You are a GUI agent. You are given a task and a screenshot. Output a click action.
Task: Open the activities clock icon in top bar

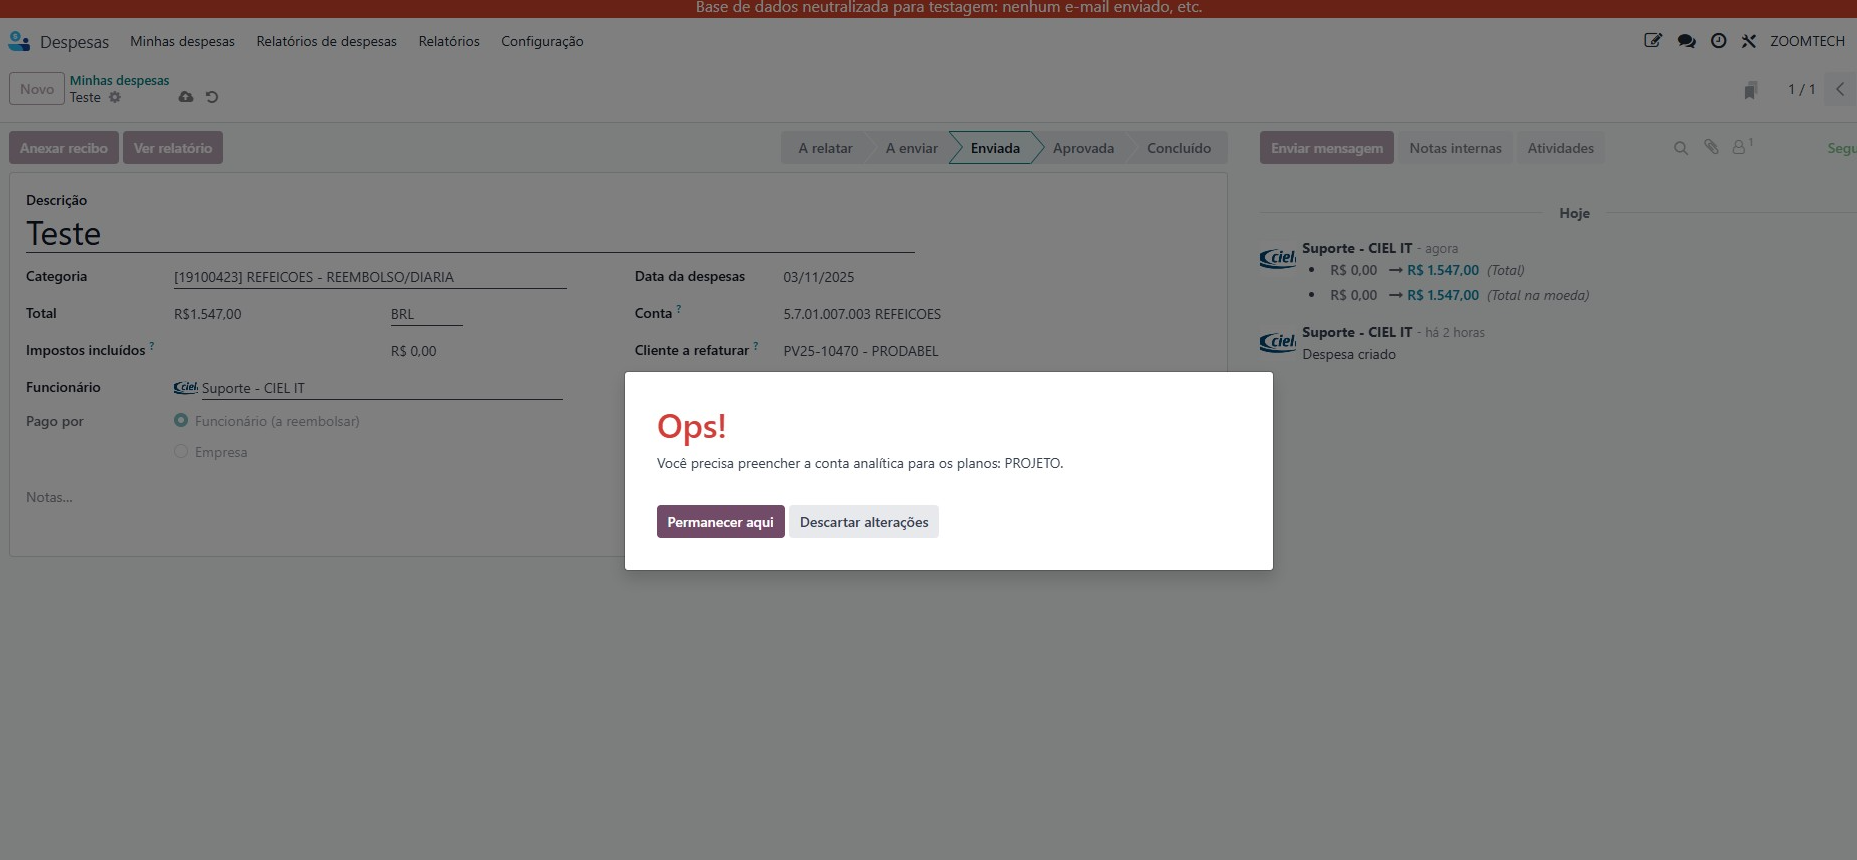tap(1718, 41)
